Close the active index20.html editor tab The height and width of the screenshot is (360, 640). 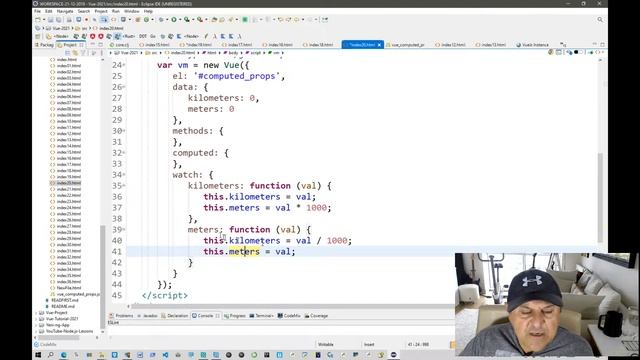(379, 45)
